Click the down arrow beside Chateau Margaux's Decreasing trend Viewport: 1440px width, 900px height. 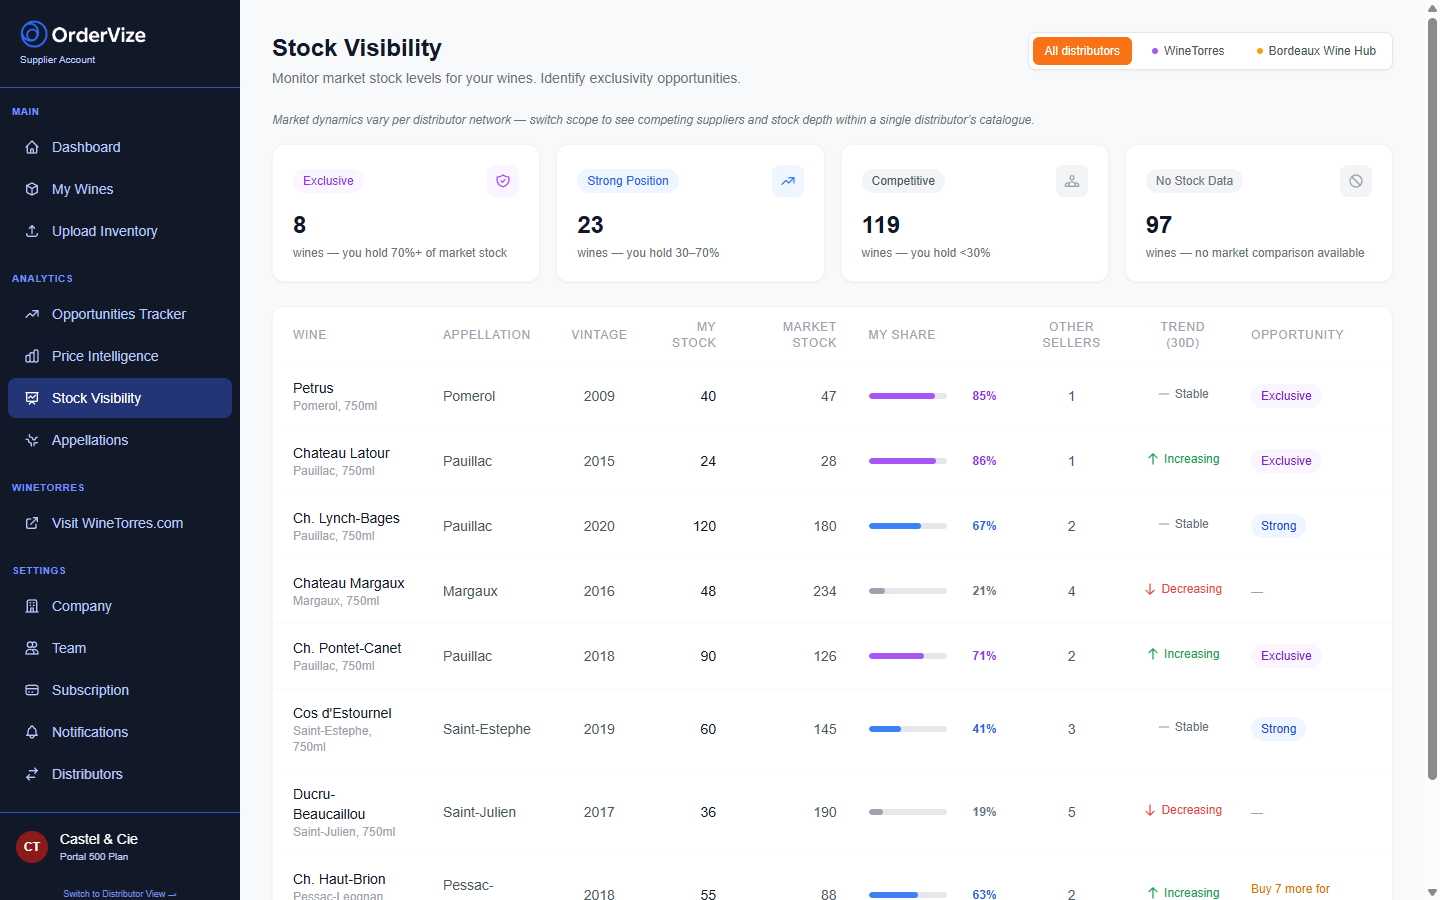1150,589
